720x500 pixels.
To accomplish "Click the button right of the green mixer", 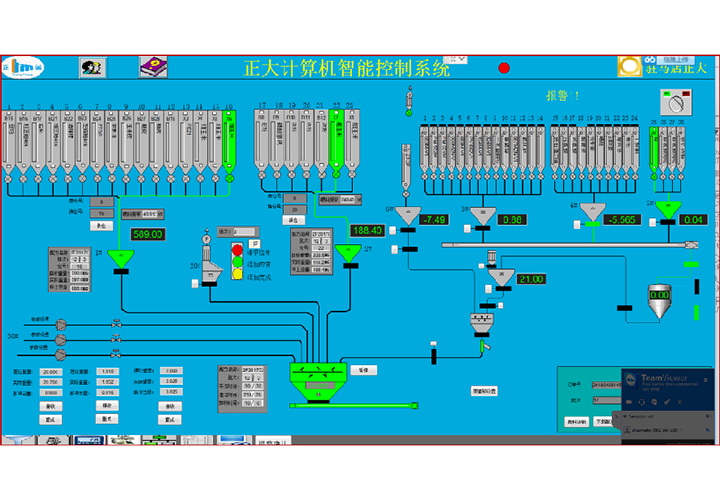I will point(363,370).
